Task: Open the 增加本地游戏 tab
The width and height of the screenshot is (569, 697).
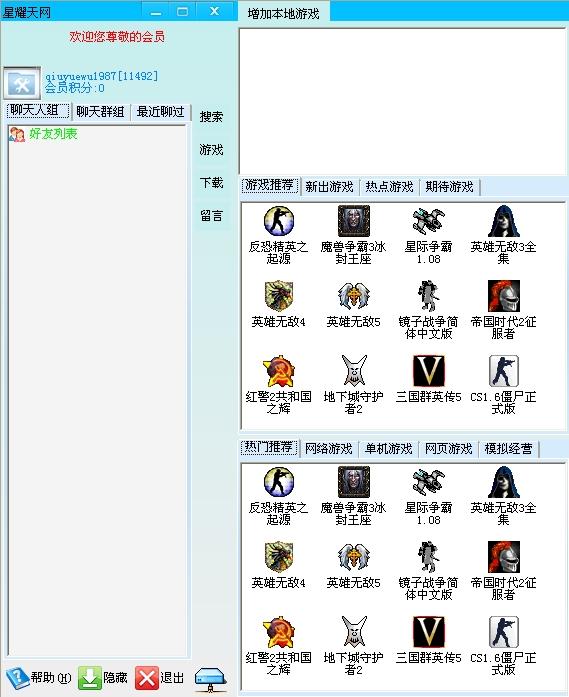Action: 284,13
